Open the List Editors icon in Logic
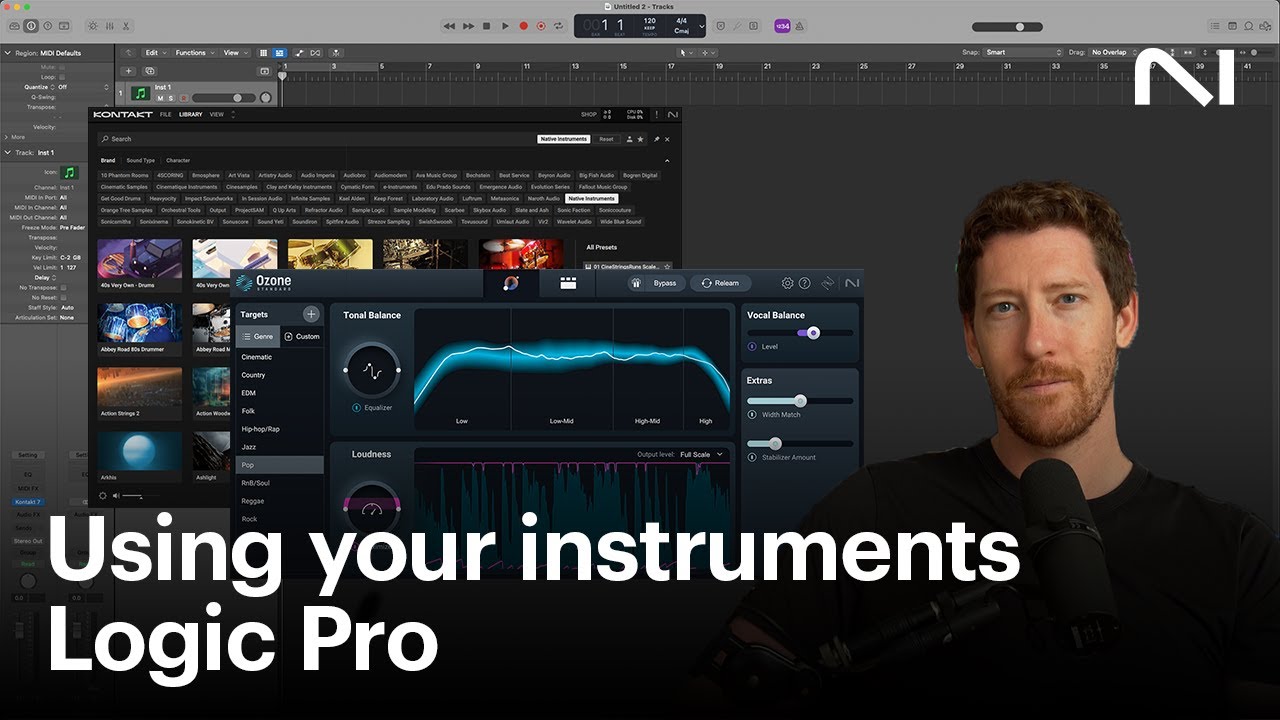The width and height of the screenshot is (1280, 720). tap(1213, 25)
